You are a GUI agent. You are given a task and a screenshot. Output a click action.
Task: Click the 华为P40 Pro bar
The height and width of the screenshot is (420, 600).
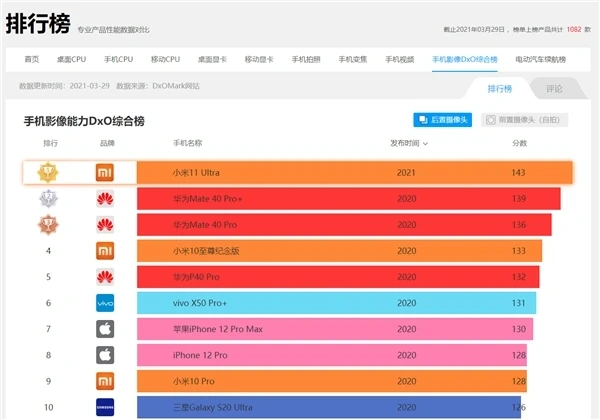click(338, 277)
